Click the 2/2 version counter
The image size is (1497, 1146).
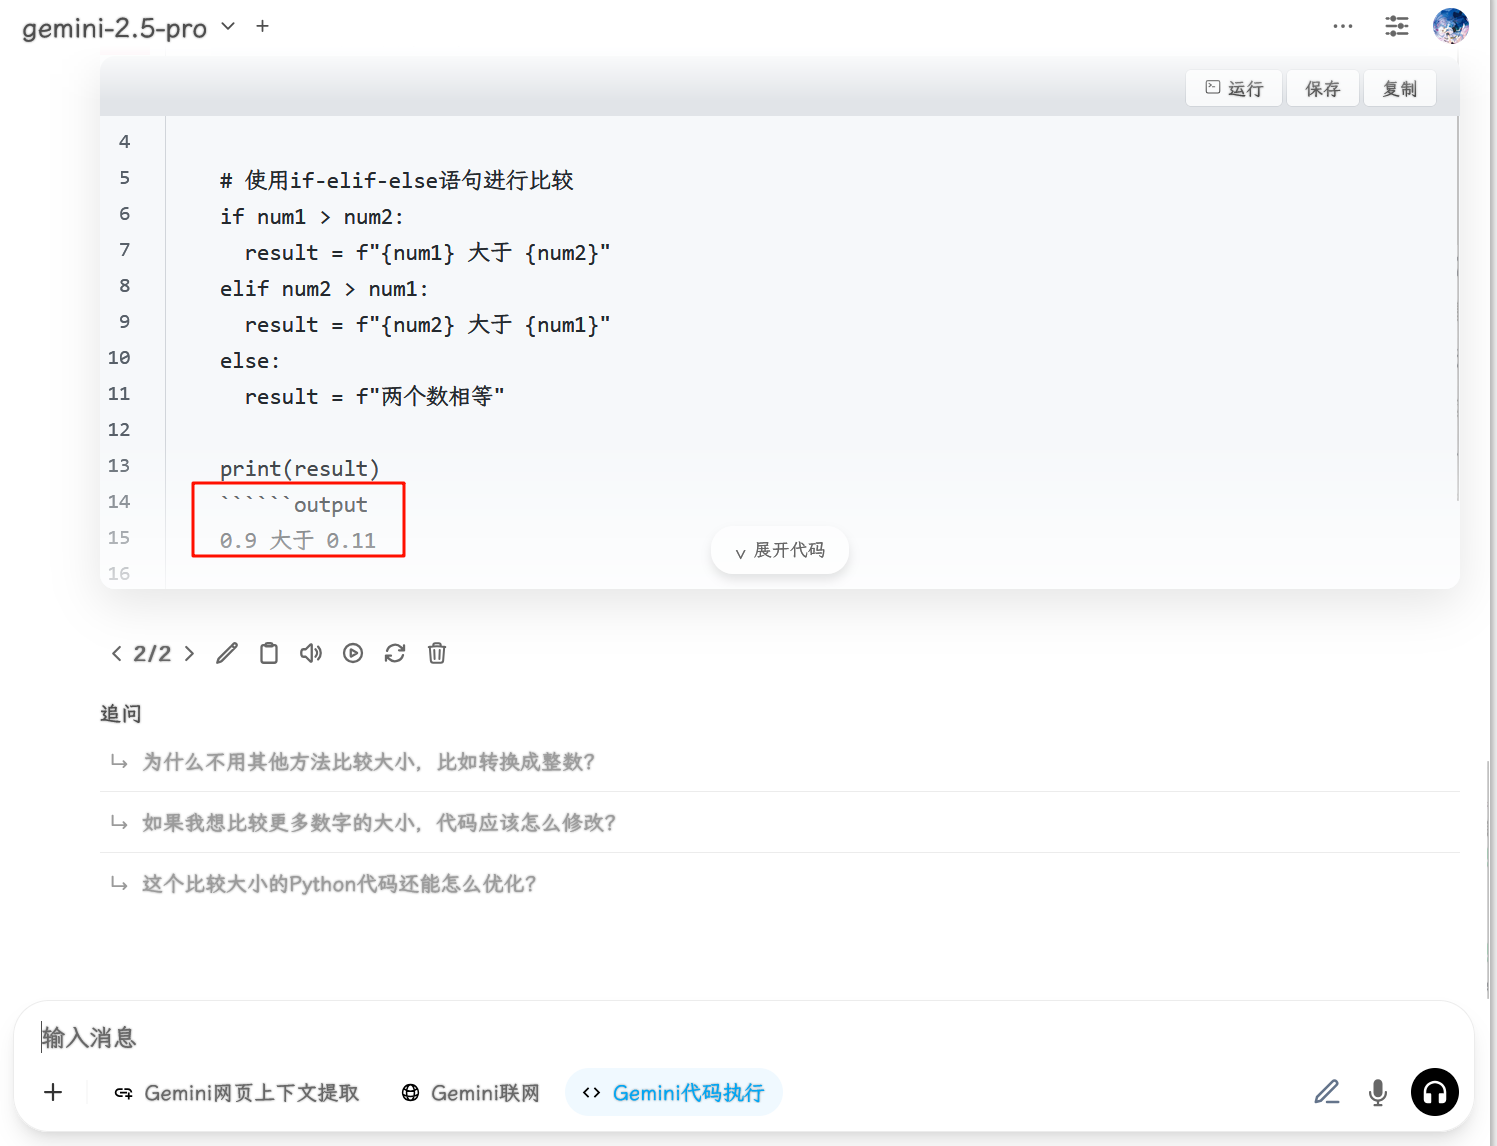coord(153,654)
